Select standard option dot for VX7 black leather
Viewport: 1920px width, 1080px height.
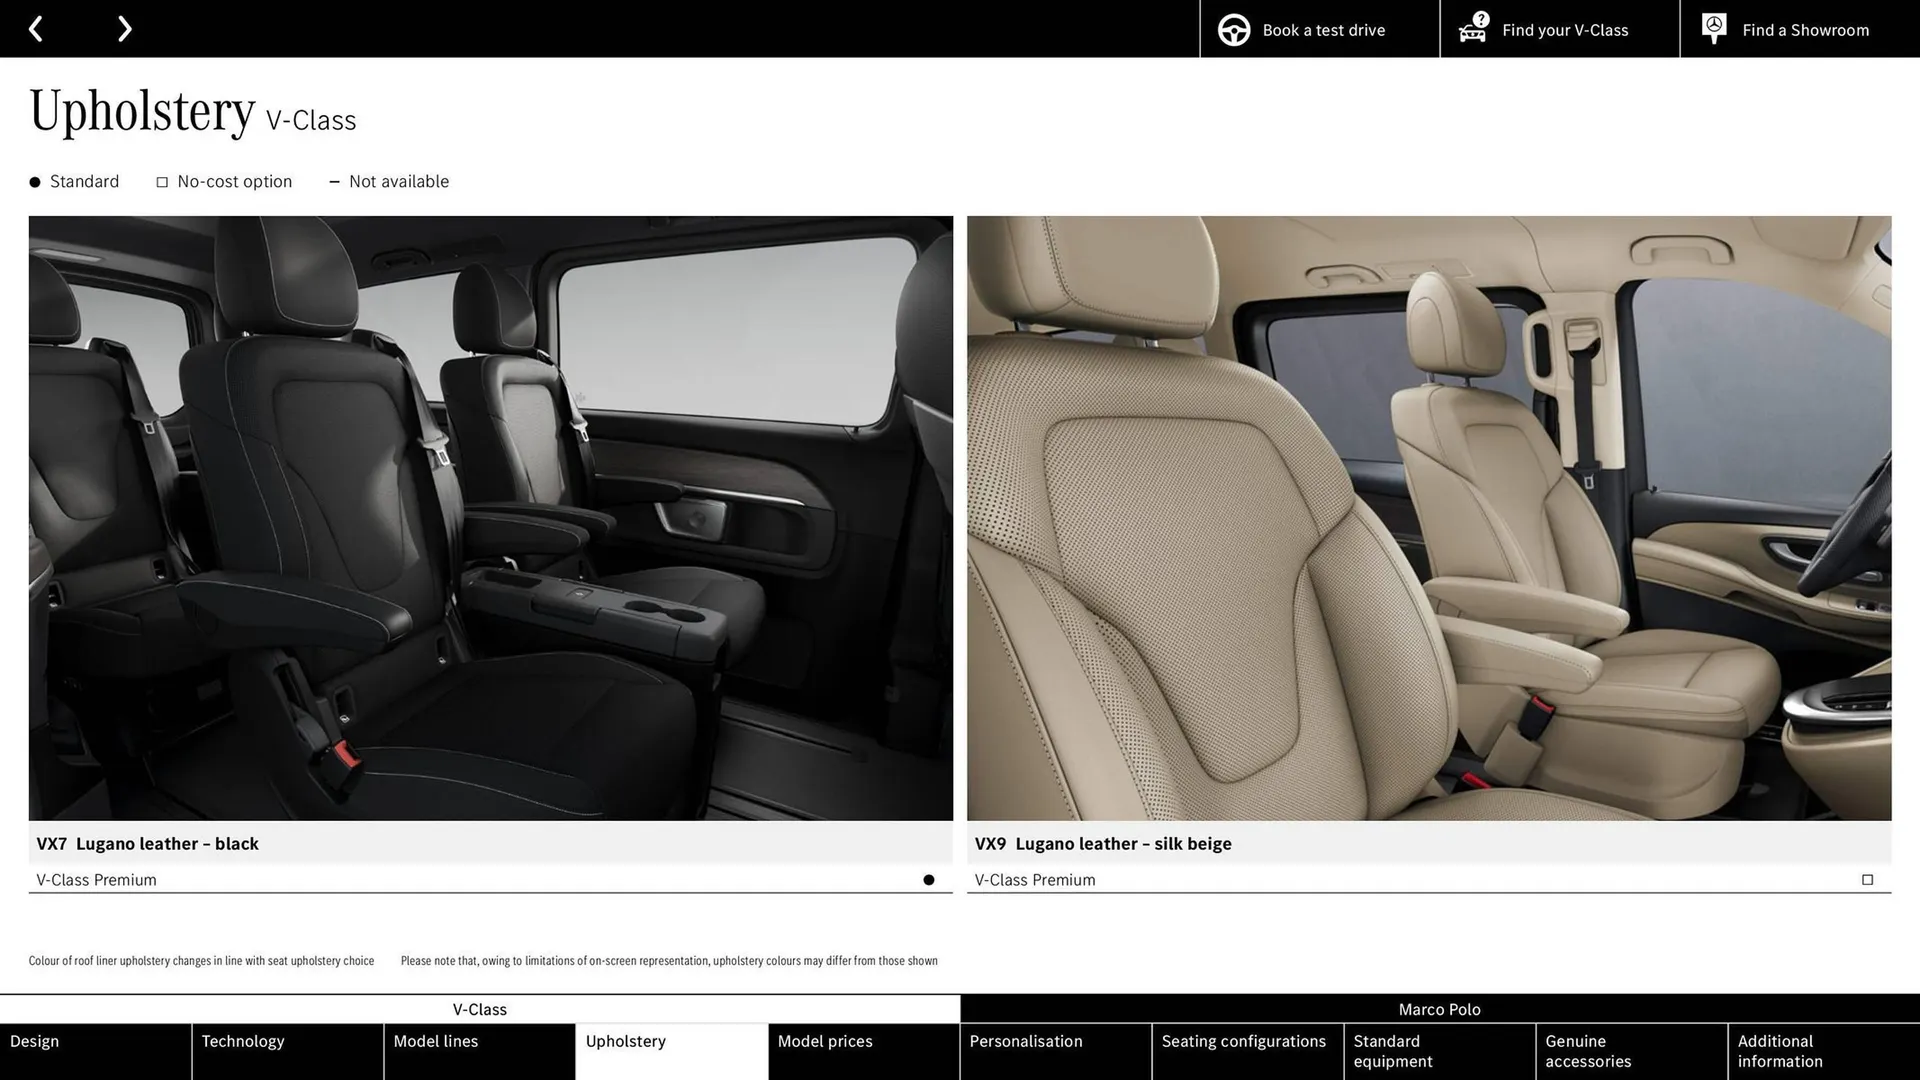point(928,879)
